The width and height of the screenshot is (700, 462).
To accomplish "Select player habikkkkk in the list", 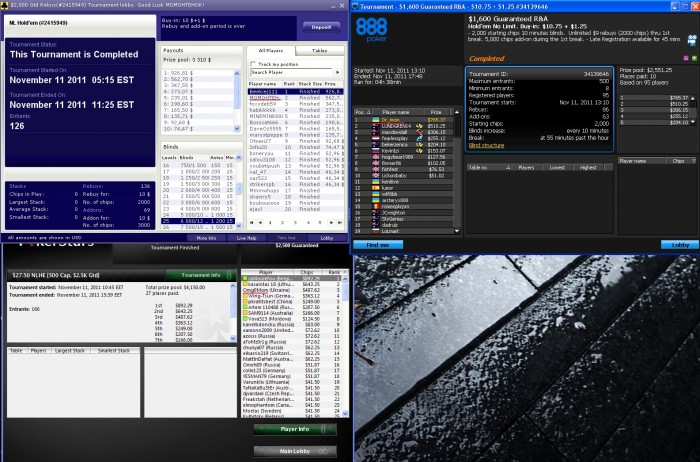I will coord(295,110).
